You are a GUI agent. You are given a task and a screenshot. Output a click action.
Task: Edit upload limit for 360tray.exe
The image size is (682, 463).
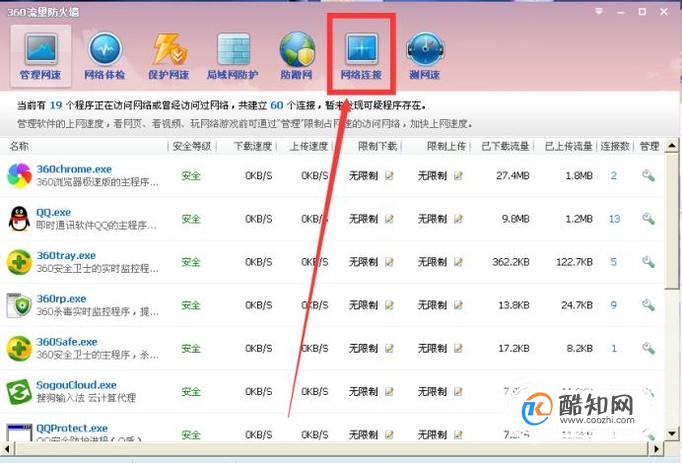[x=458, y=262]
